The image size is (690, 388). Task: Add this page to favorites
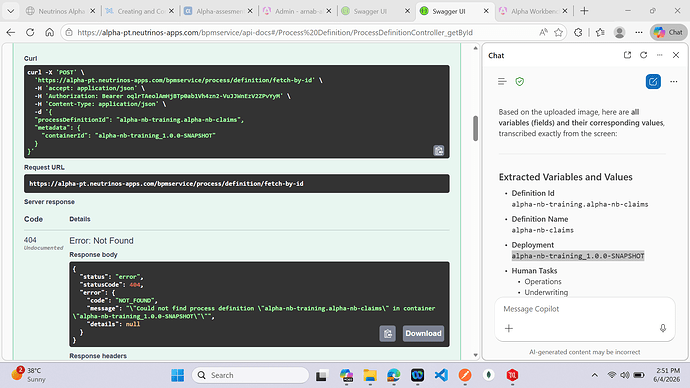tap(558, 32)
